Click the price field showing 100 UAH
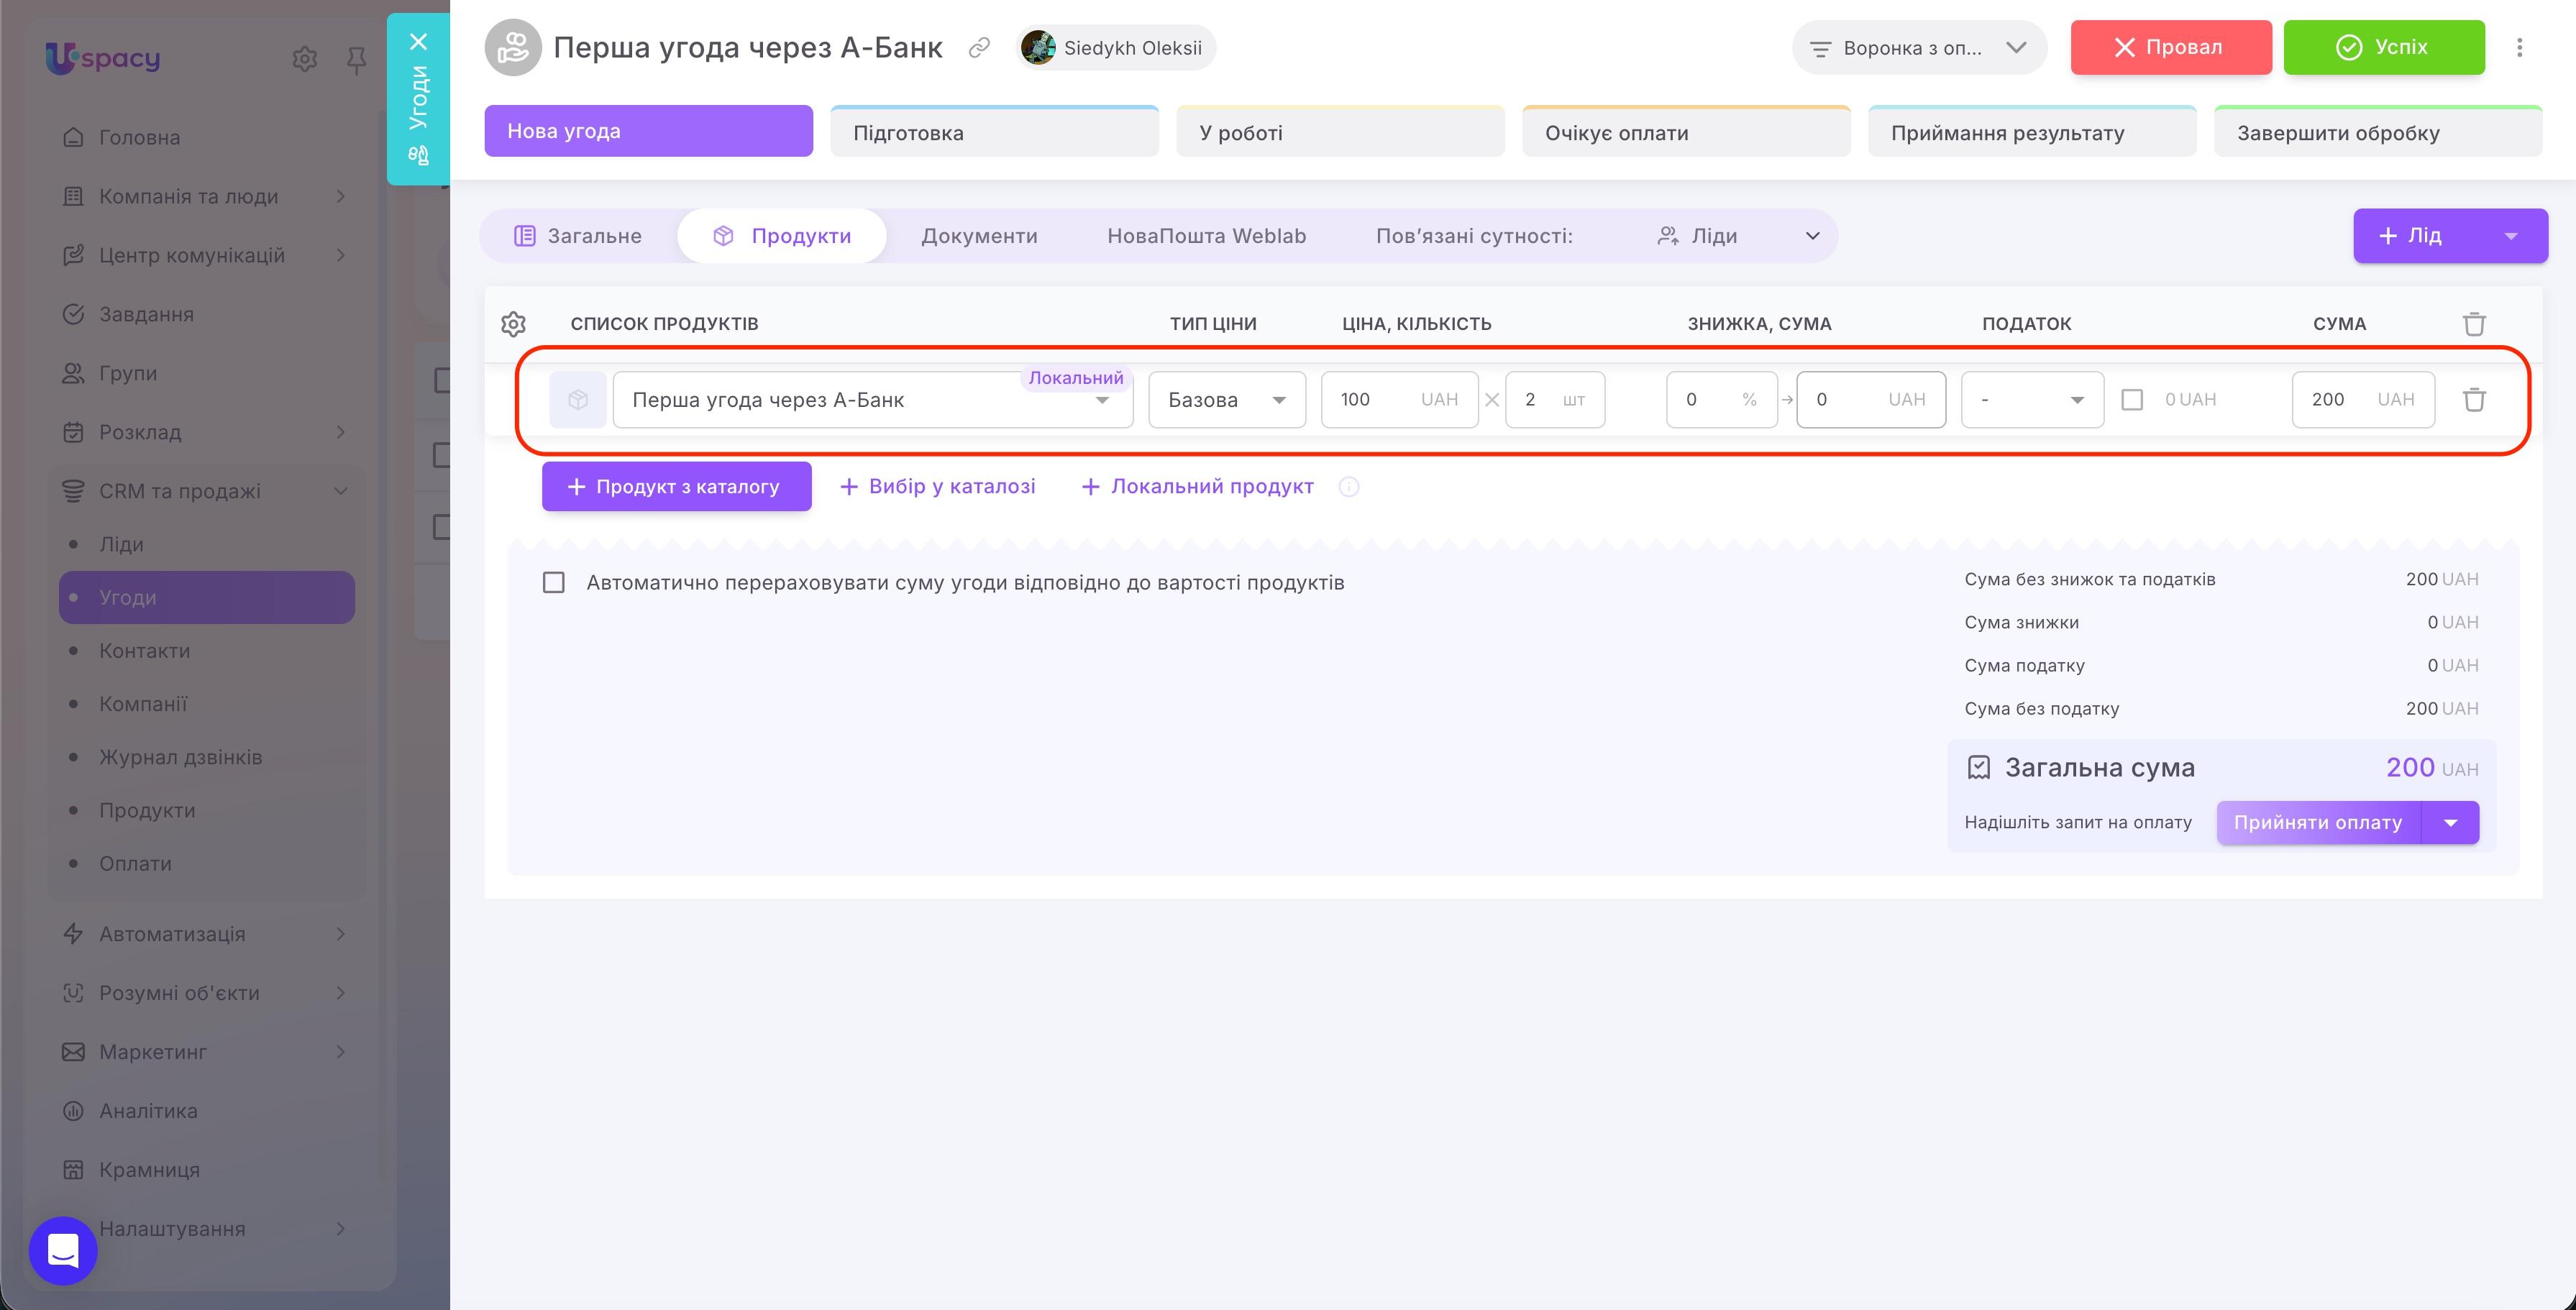 pos(1399,399)
